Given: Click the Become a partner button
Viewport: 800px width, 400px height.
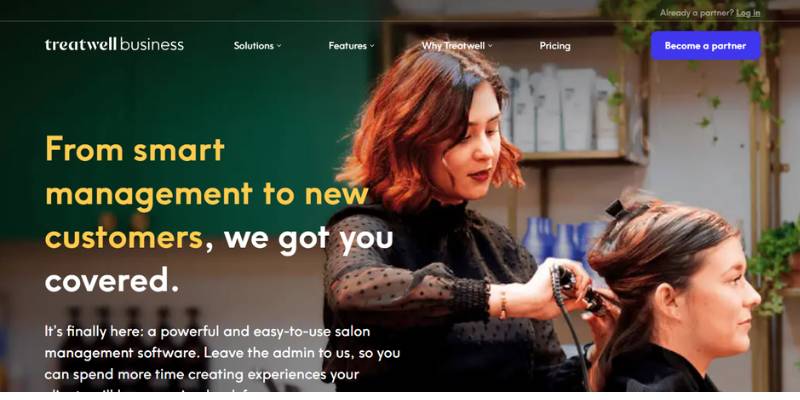Looking at the screenshot, I should tap(705, 45).
